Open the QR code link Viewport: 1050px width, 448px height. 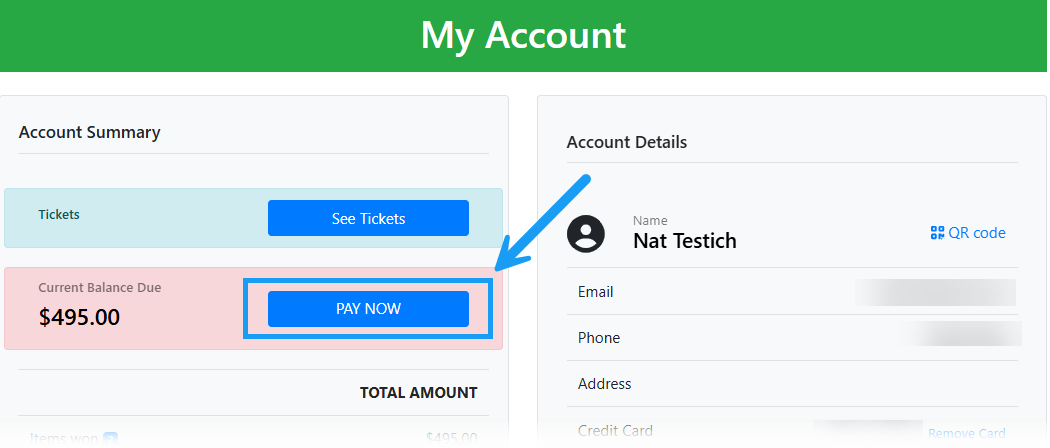[x=968, y=233]
